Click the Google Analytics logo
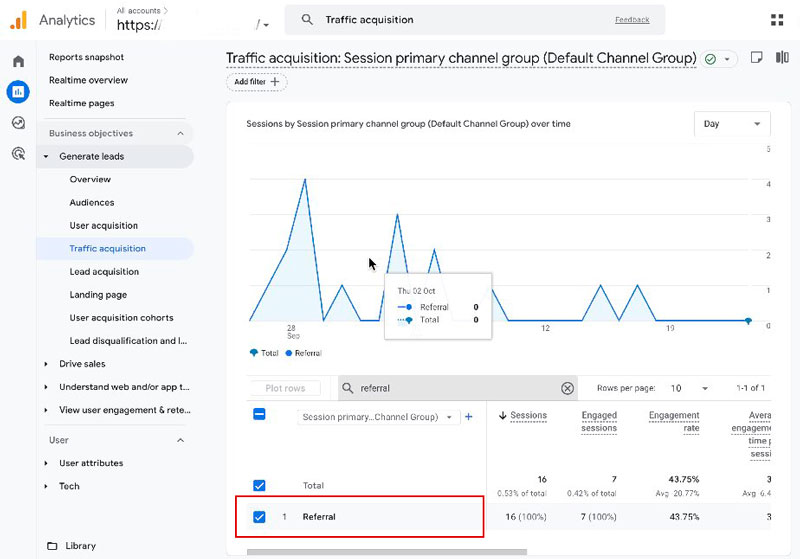The width and height of the screenshot is (800, 559). 18,20
